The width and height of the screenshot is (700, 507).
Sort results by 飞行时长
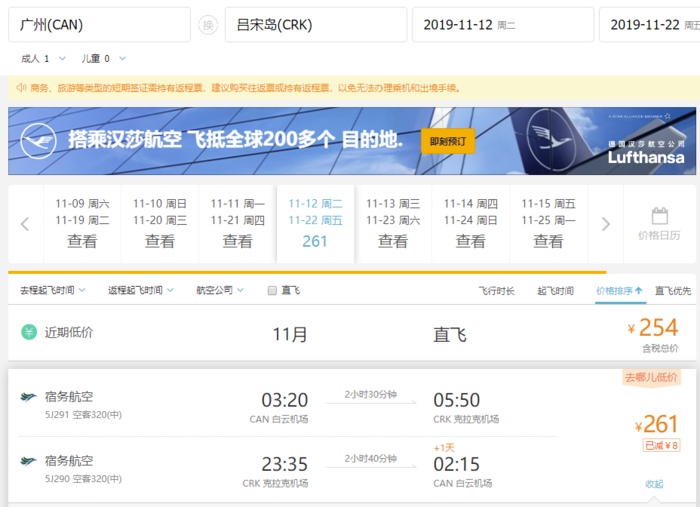(x=496, y=291)
